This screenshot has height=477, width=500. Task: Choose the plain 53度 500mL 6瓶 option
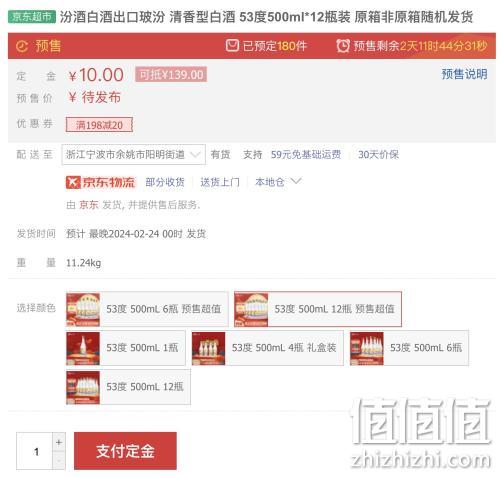[409, 348]
